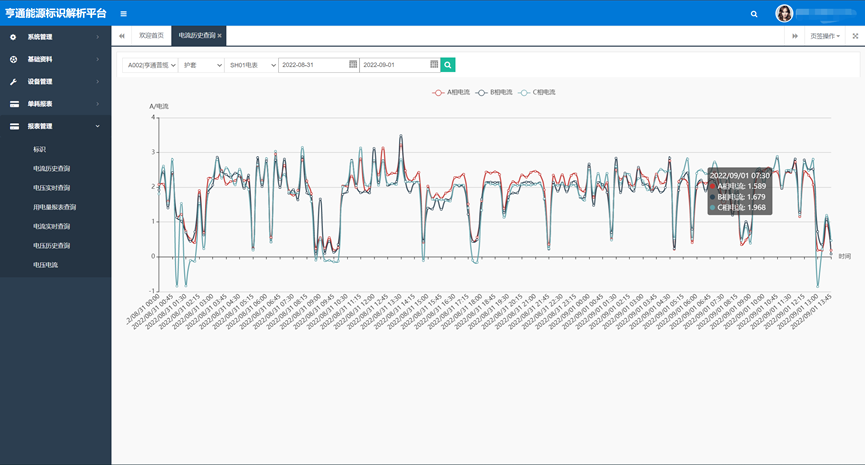Open 电压实时查询 in the sidebar
This screenshot has width=865, height=465.
click(52, 187)
